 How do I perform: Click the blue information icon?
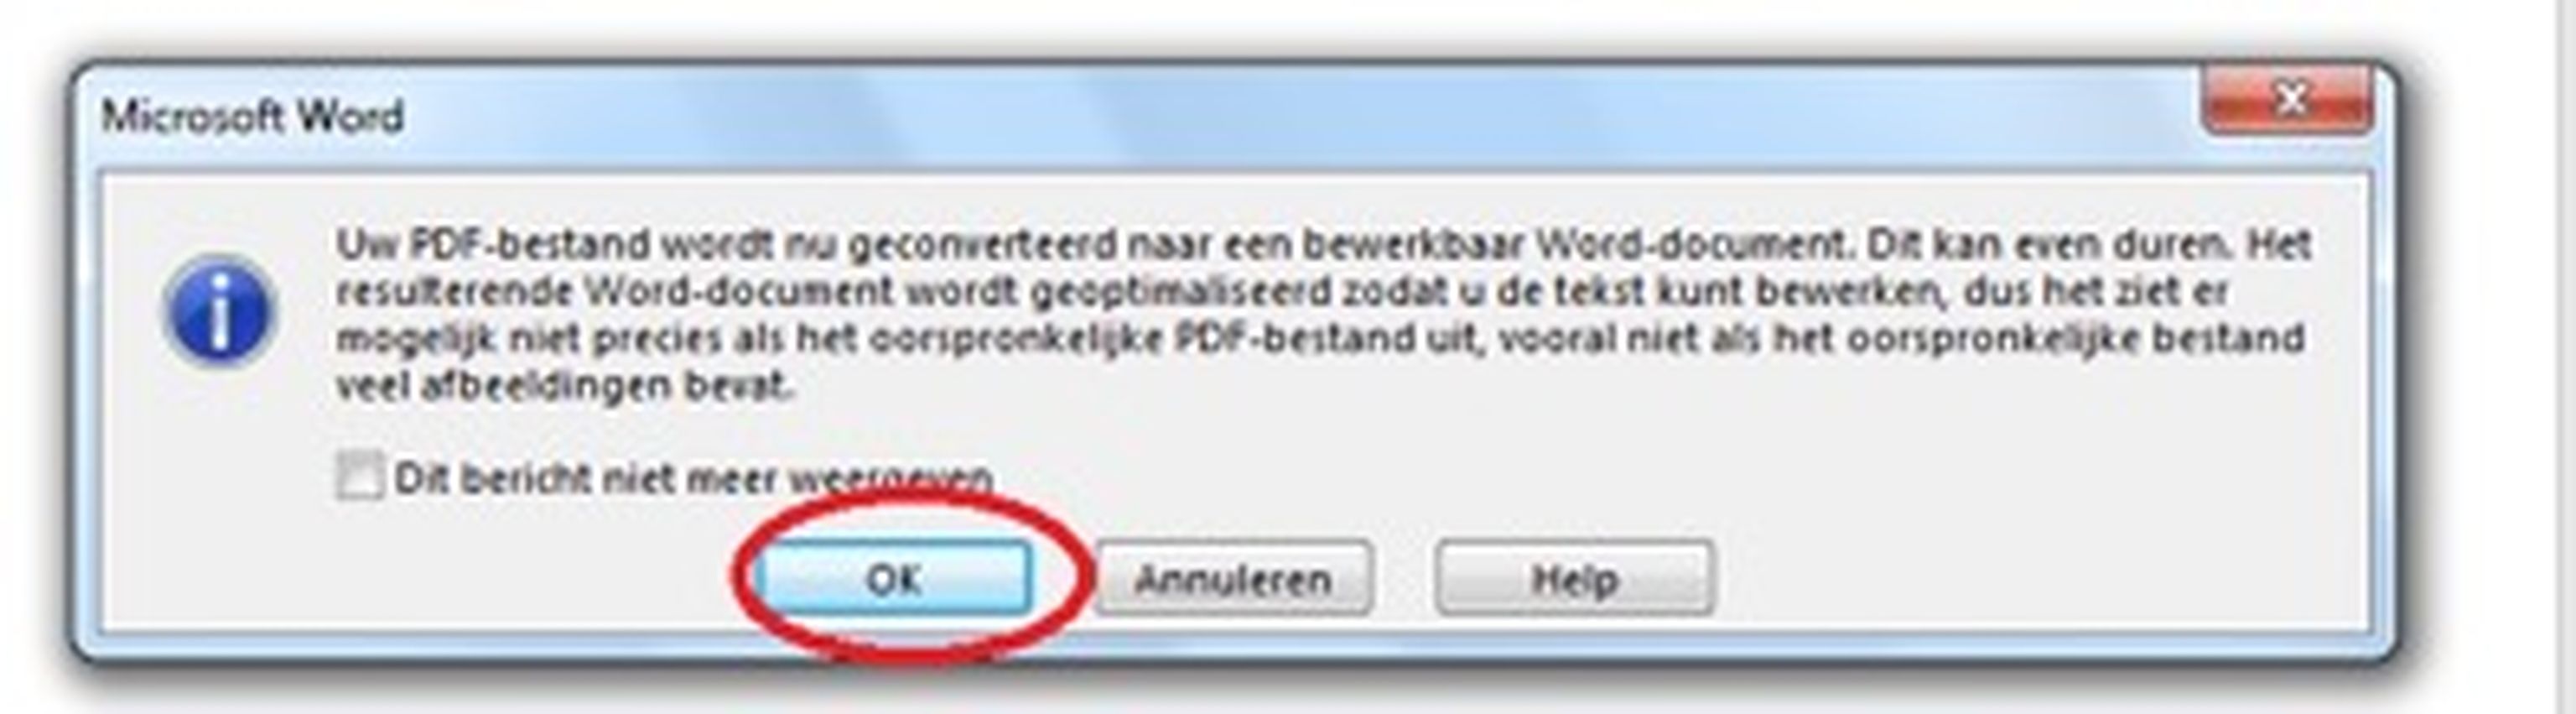[x=220, y=311]
